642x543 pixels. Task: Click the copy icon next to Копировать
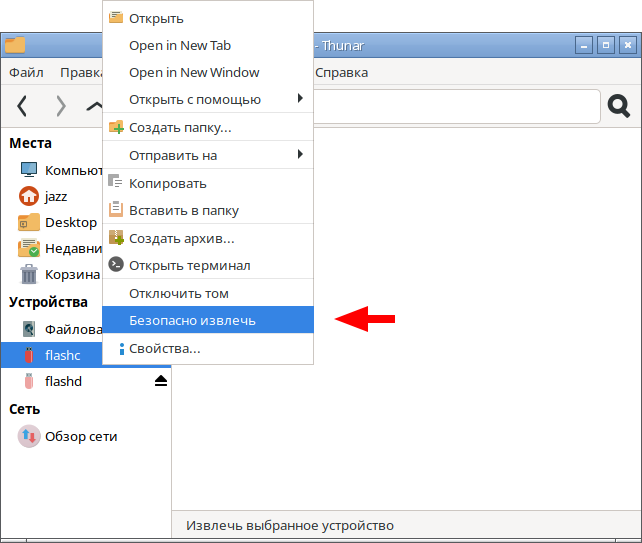pos(115,182)
